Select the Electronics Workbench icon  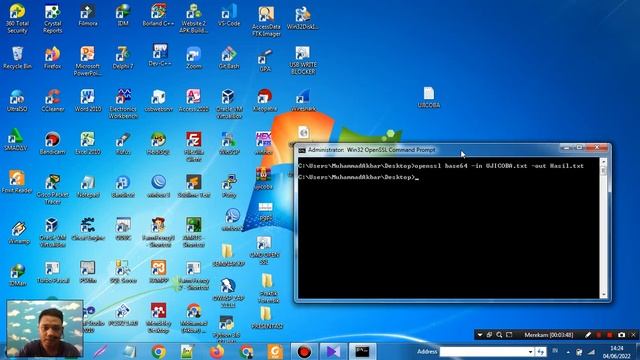123,104
